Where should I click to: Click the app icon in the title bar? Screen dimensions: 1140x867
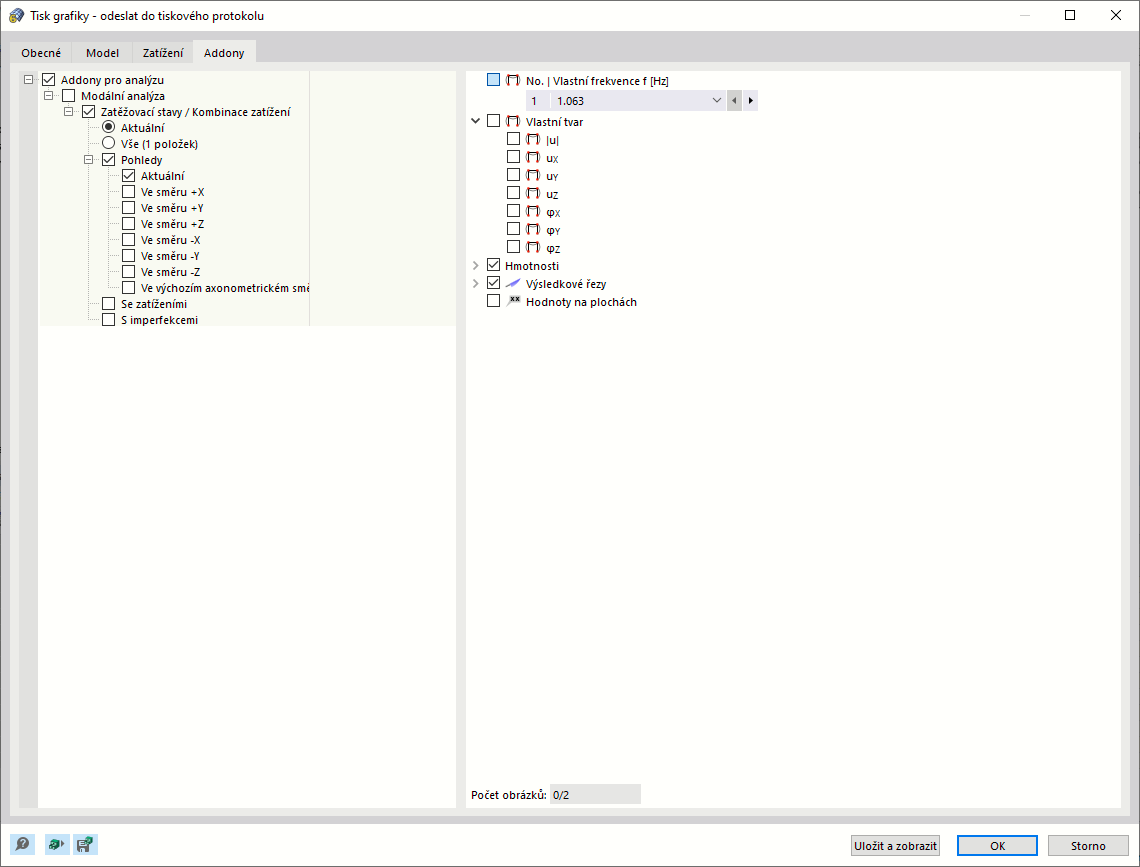tap(16, 15)
